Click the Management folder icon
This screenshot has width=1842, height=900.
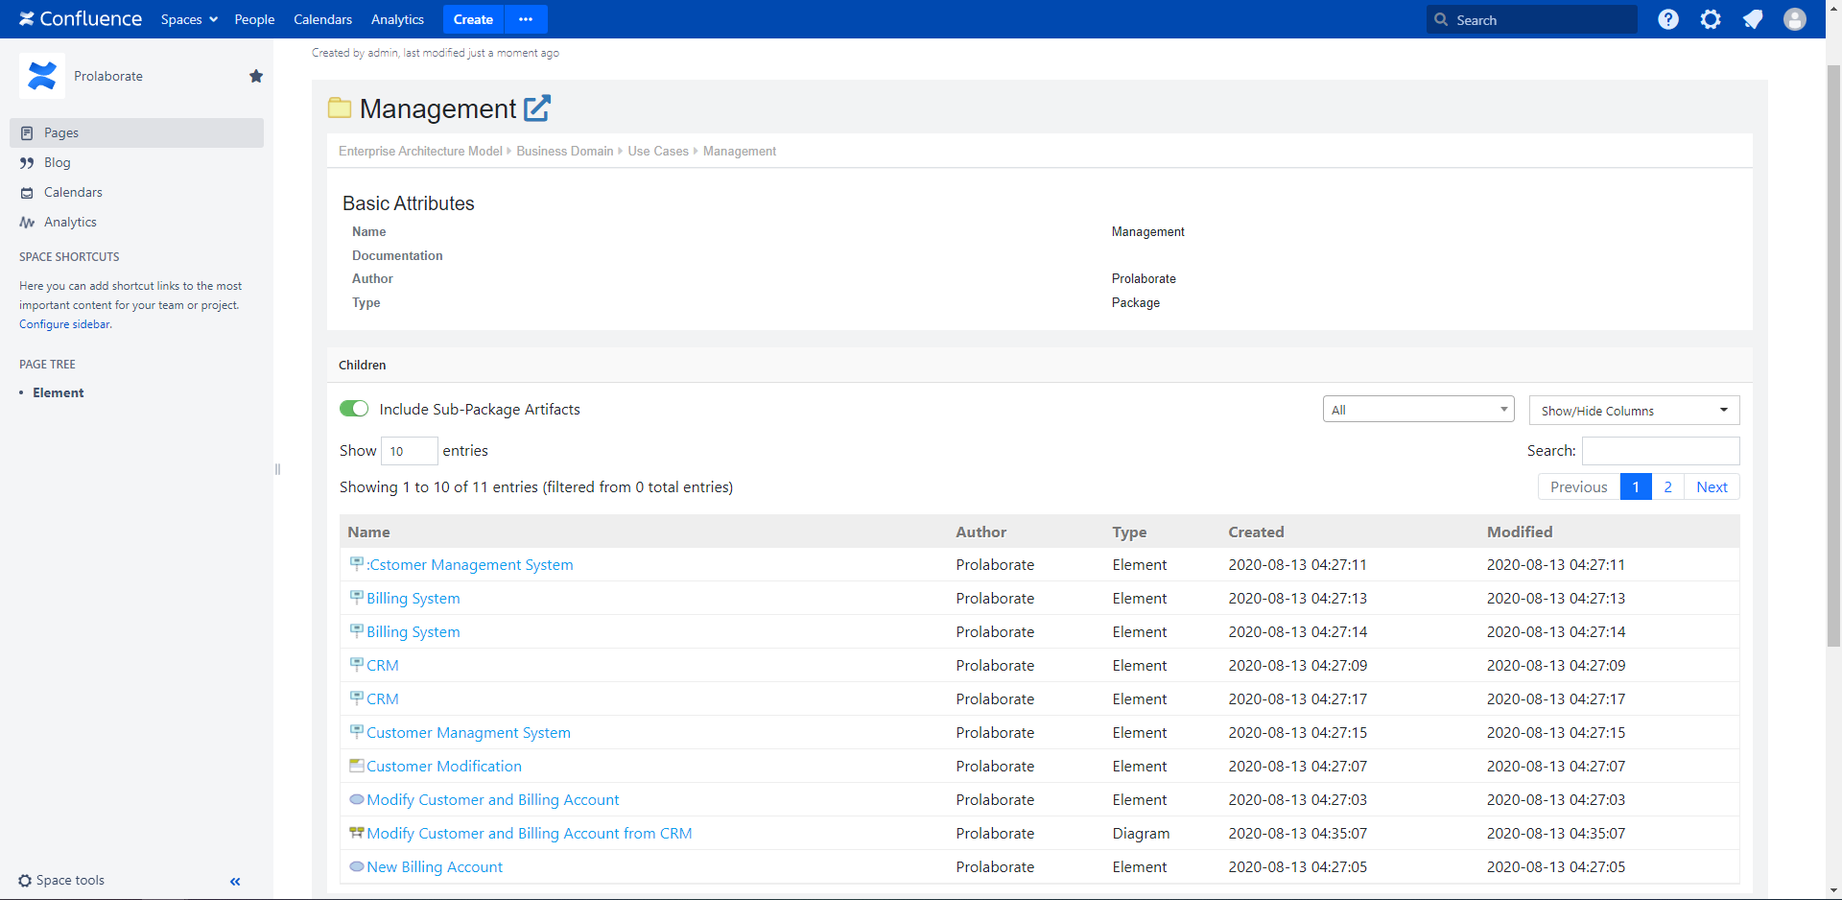click(340, 108)
